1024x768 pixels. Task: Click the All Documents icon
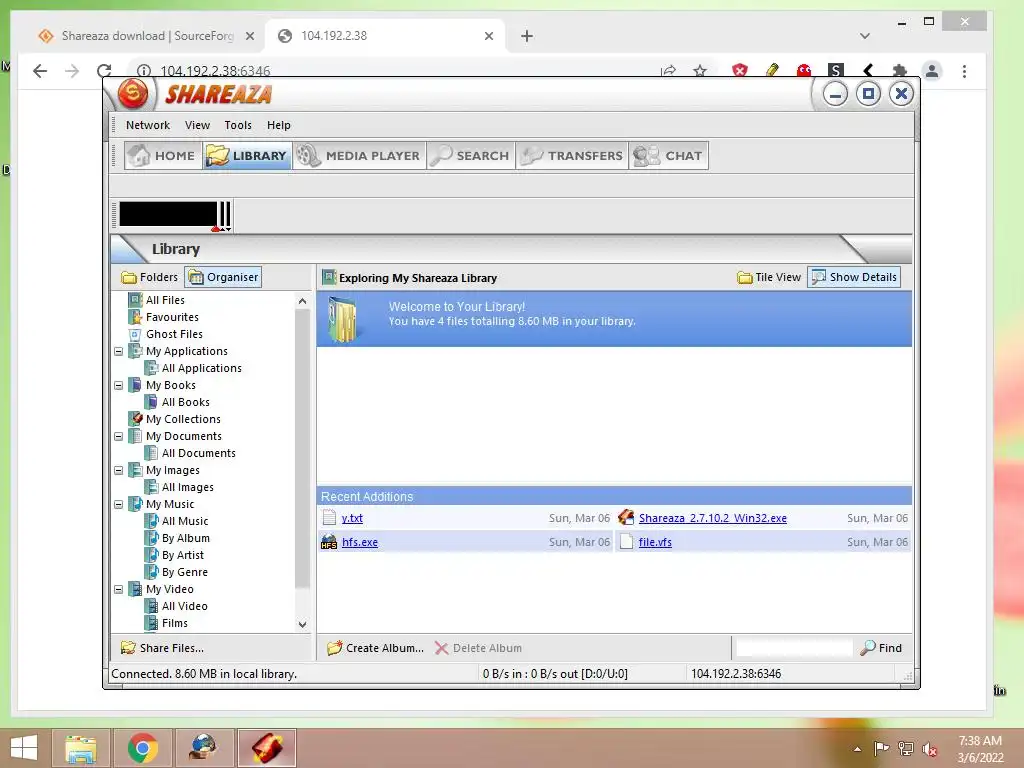tap(151, 453)
